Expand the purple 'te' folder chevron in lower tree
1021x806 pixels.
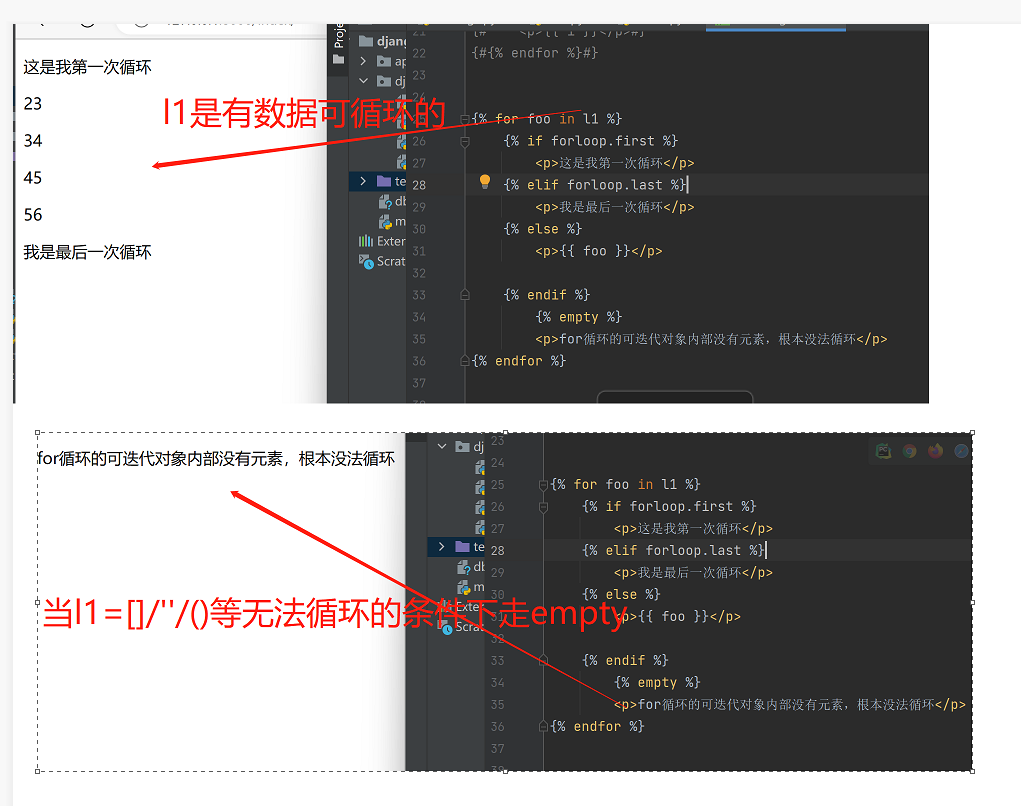[x=442, y=546]
